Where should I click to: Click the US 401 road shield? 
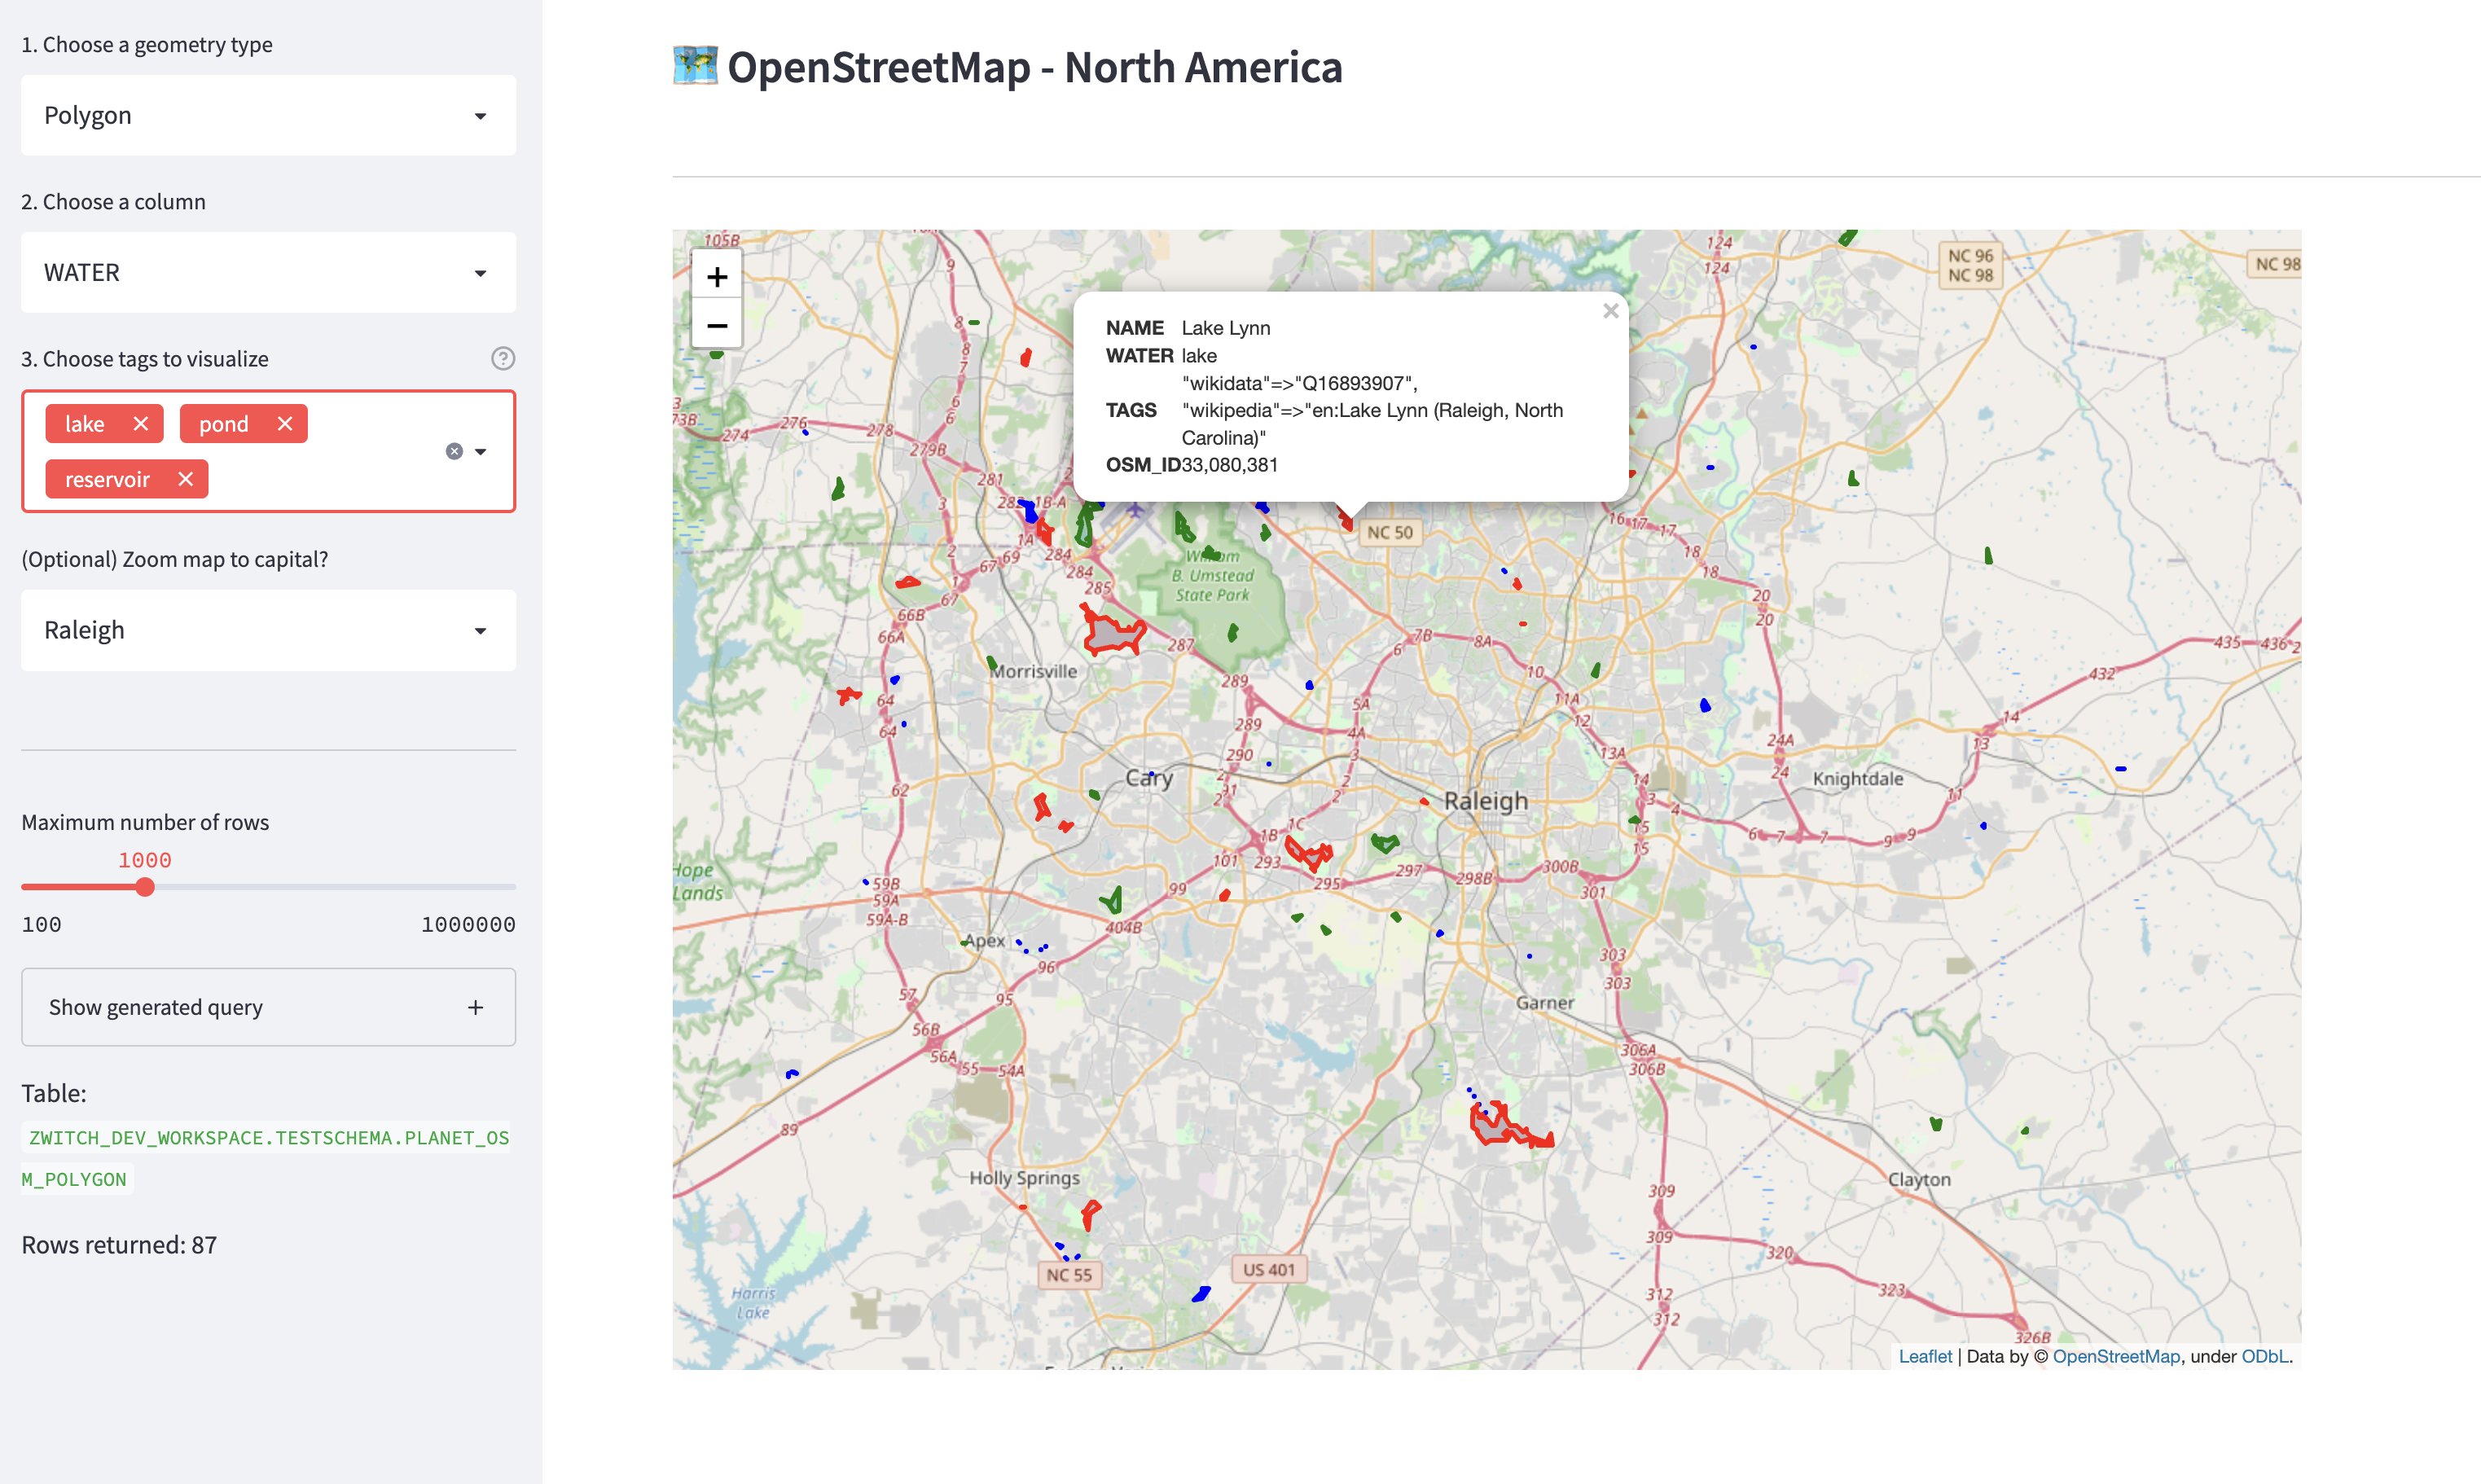point(1269,1270)
